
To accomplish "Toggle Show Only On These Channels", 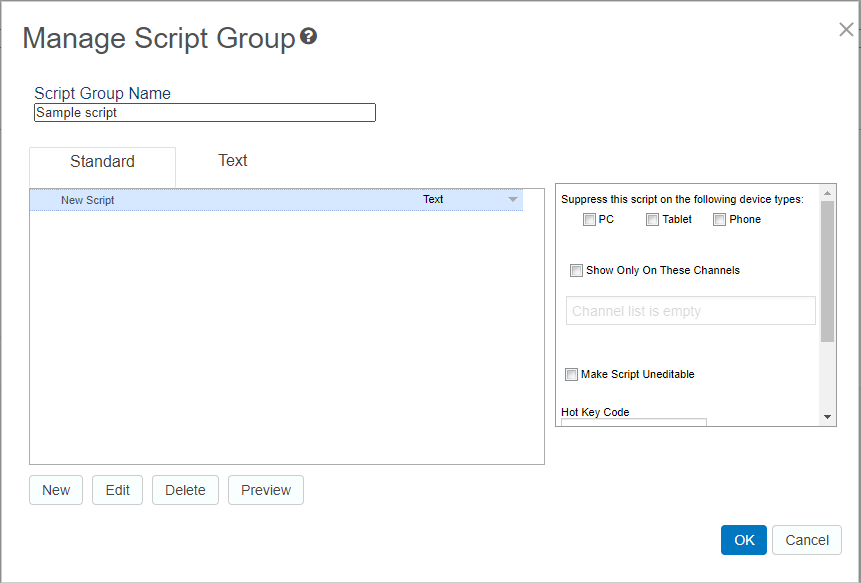I will (x=576, y=271).
